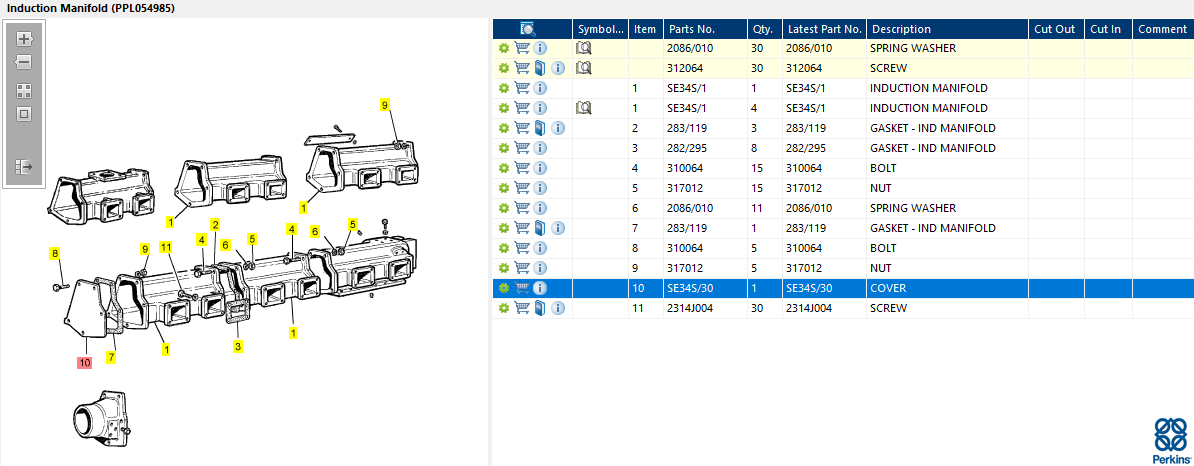This screenshot has height=466, width=1194.
Task: Add item 9 NUT to cart
Action: (521, 268)
